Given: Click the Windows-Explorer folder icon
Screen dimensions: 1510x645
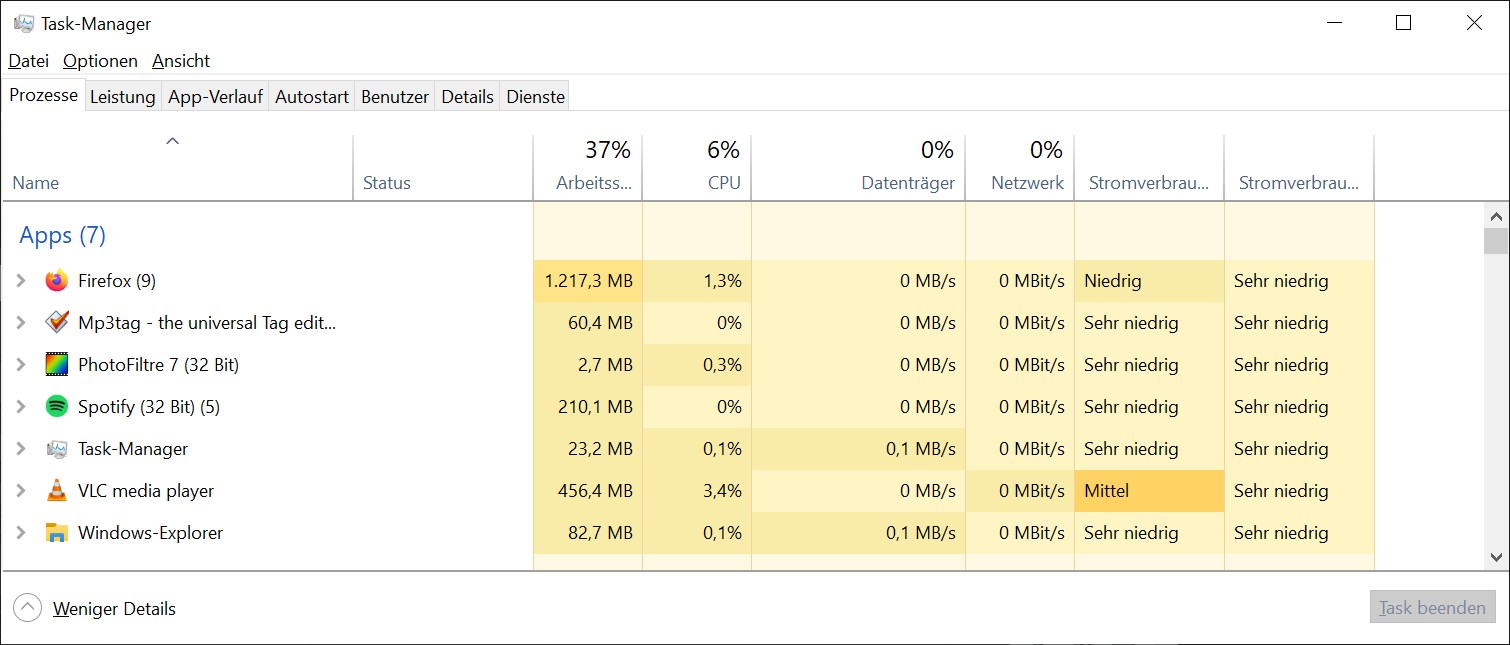Looking at the screenshot, I should pos(57,533).
